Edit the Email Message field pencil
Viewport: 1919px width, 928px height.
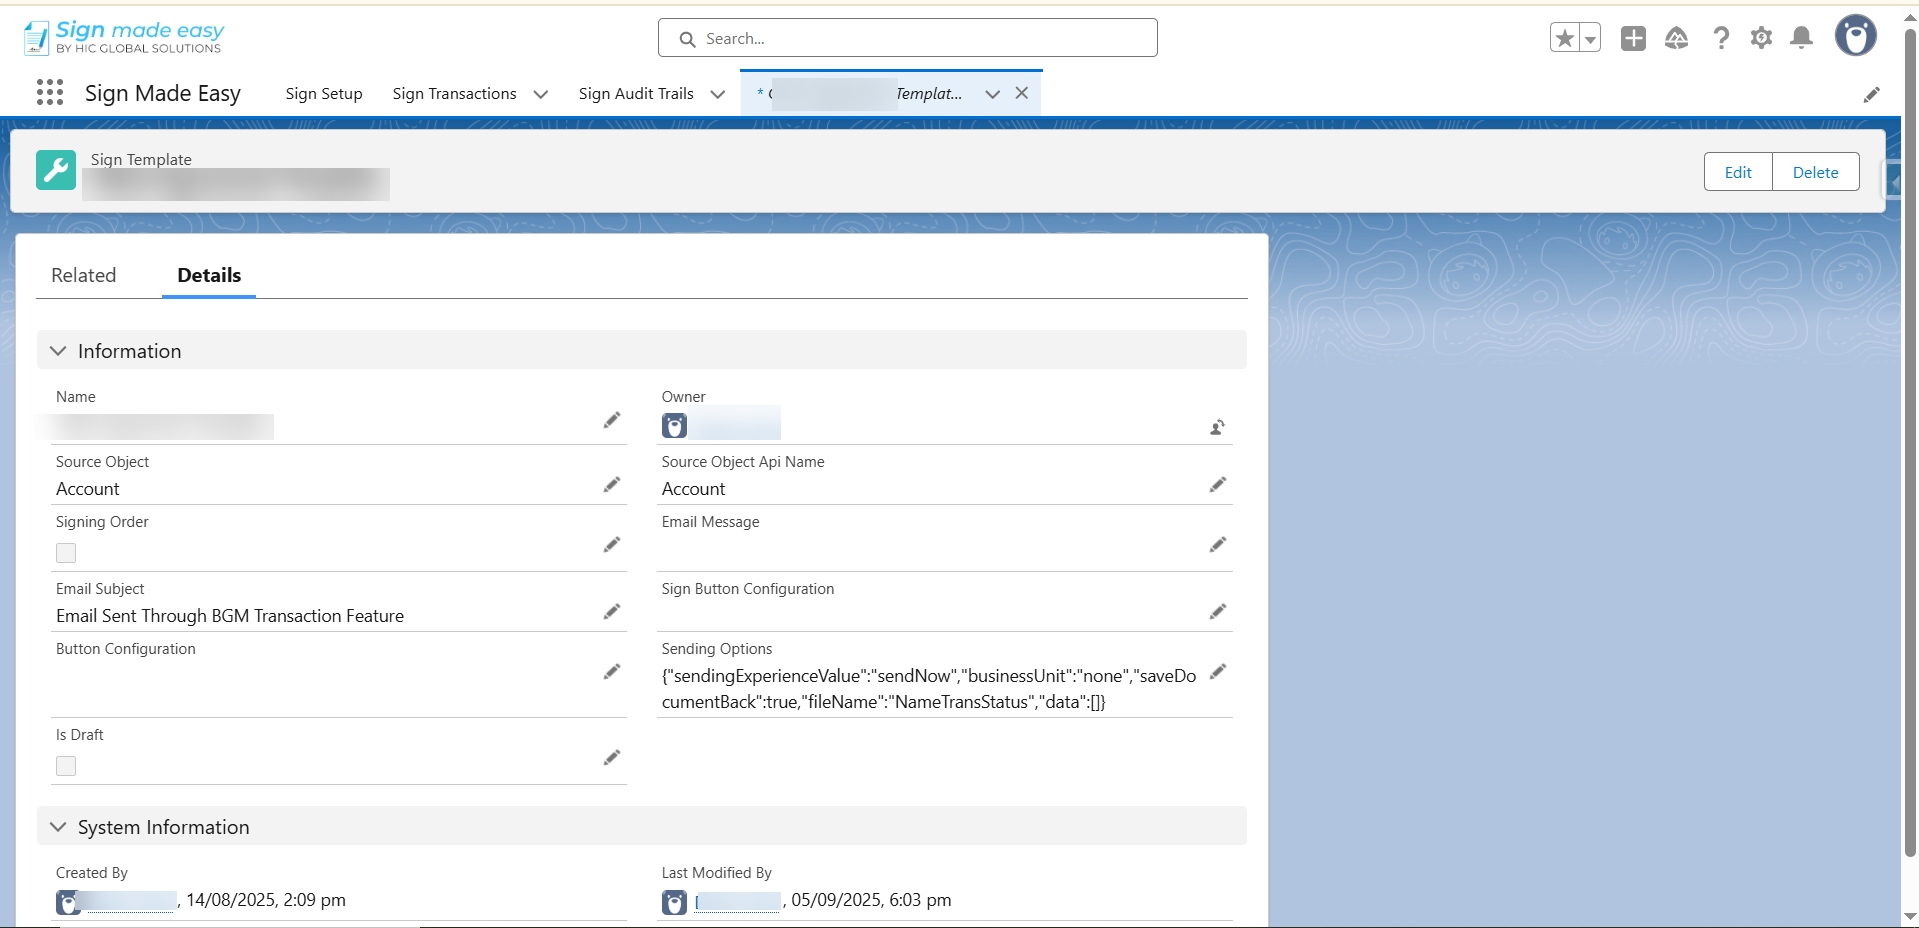[x=1218, y=545]
